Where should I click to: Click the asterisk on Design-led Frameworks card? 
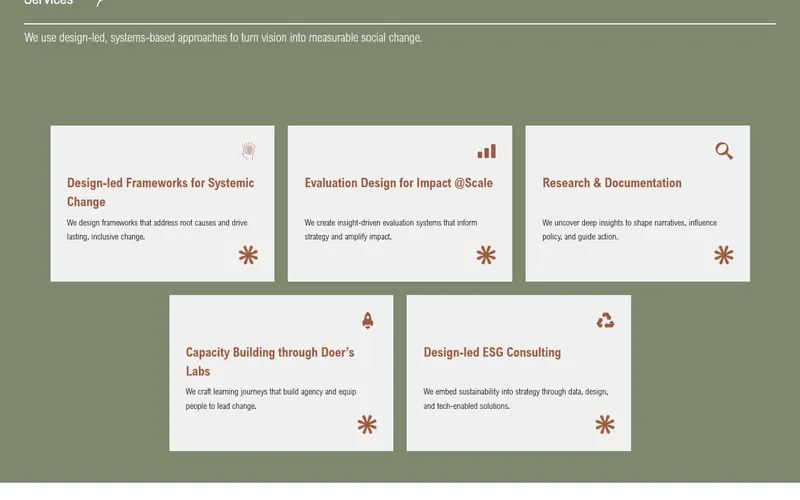pyautogui.click(x=248, y=255)
